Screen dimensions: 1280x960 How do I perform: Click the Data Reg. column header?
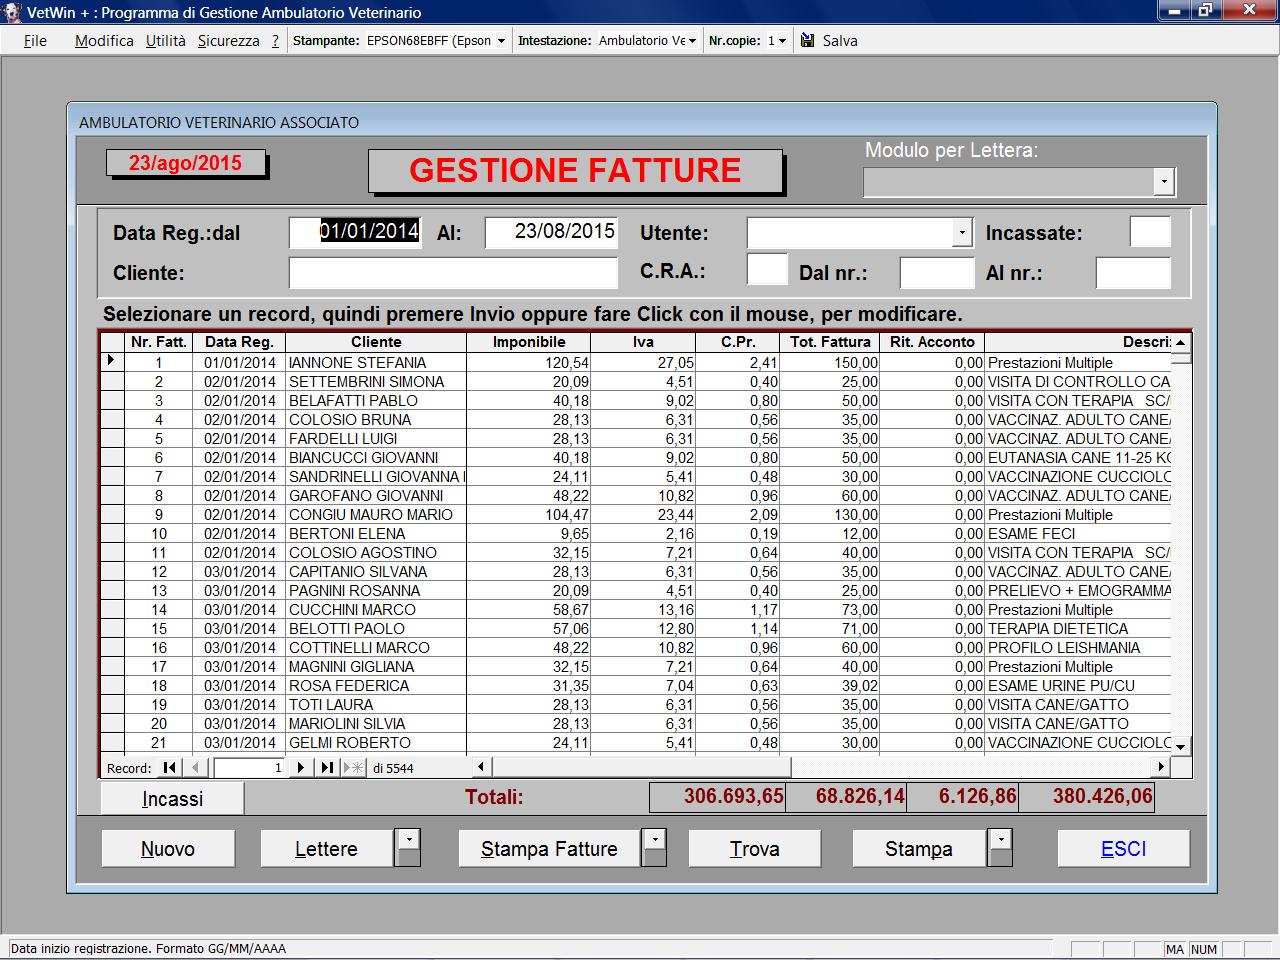coord(239,342)
